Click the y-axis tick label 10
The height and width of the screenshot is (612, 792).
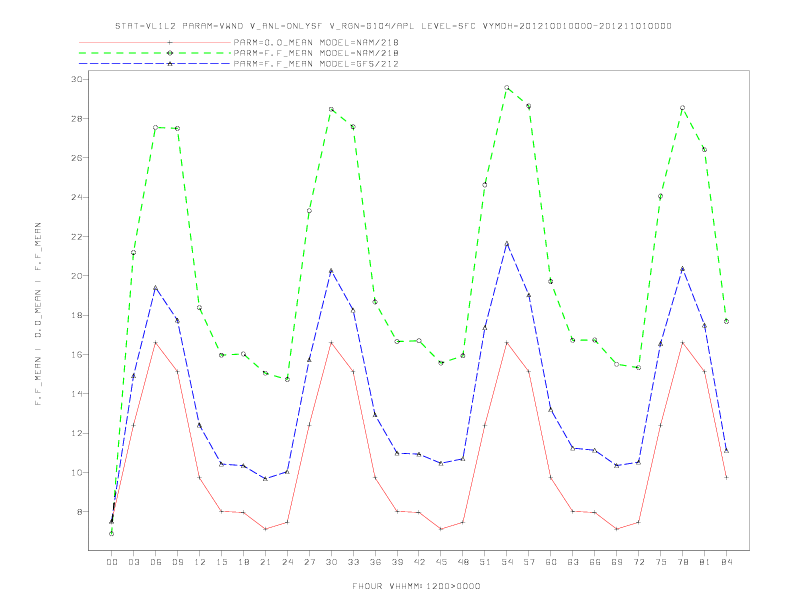point(77,473)
